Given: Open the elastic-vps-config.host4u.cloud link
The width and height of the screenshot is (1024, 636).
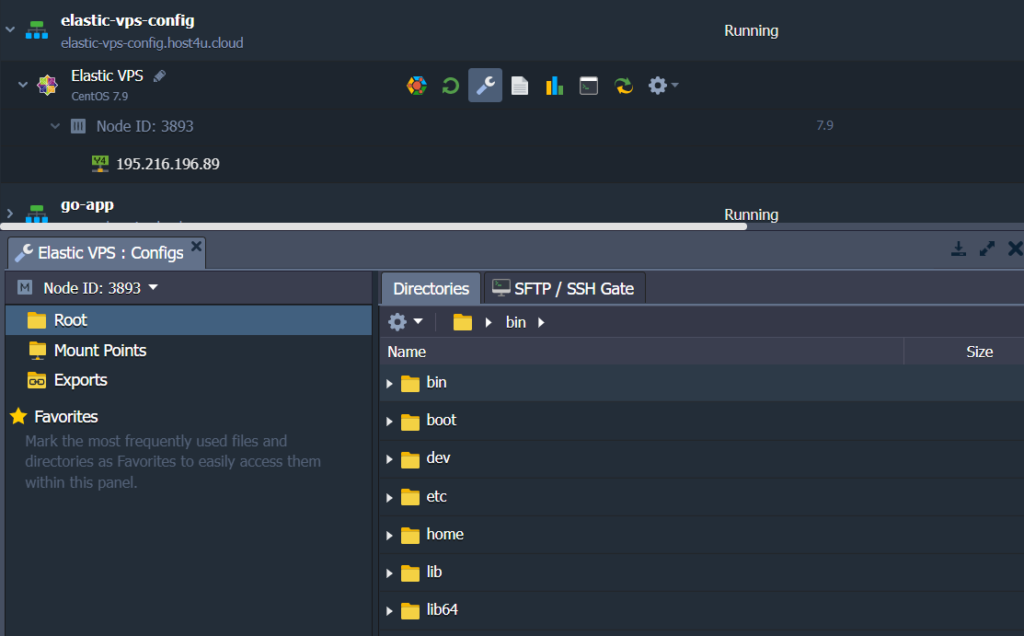Looking at the screenshot, I should [x=152, y=43].
